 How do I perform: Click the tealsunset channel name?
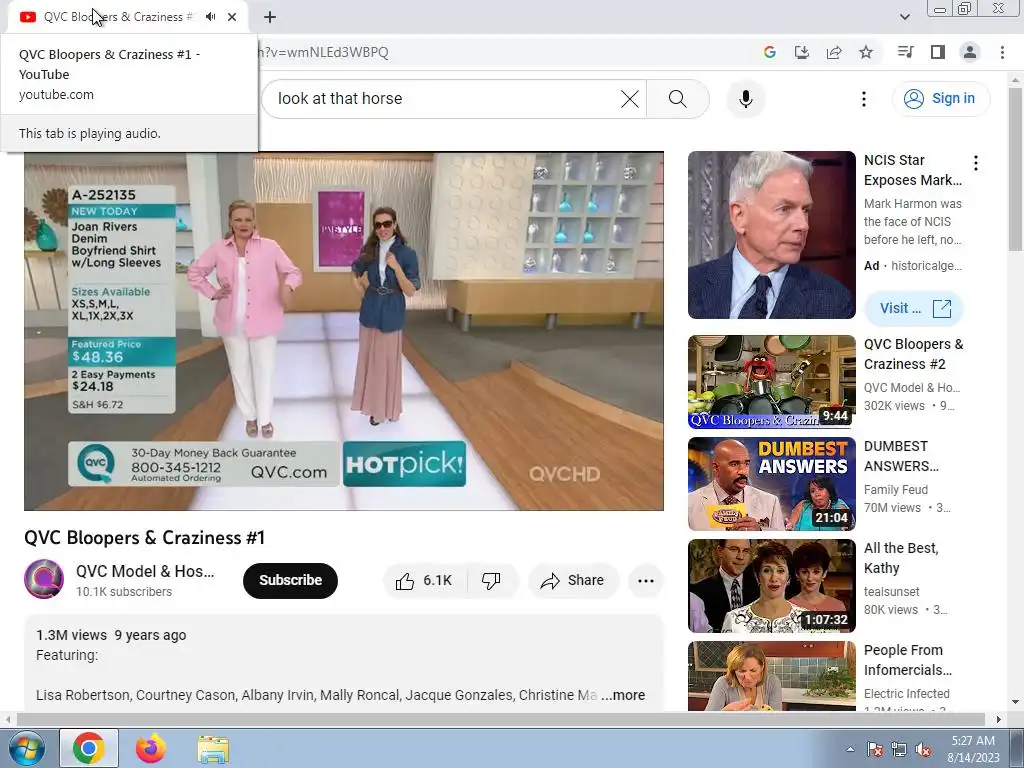(x=891, y=591)
